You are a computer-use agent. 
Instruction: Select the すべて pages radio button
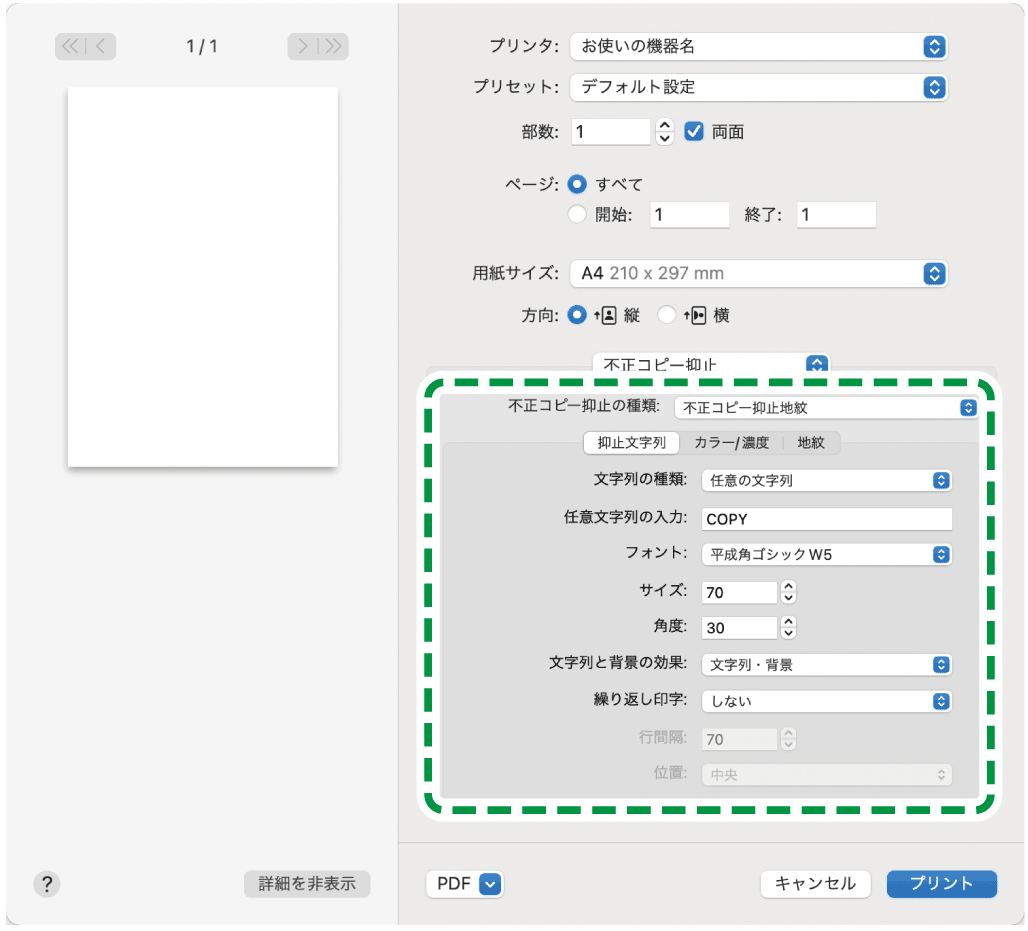[578, 184]
